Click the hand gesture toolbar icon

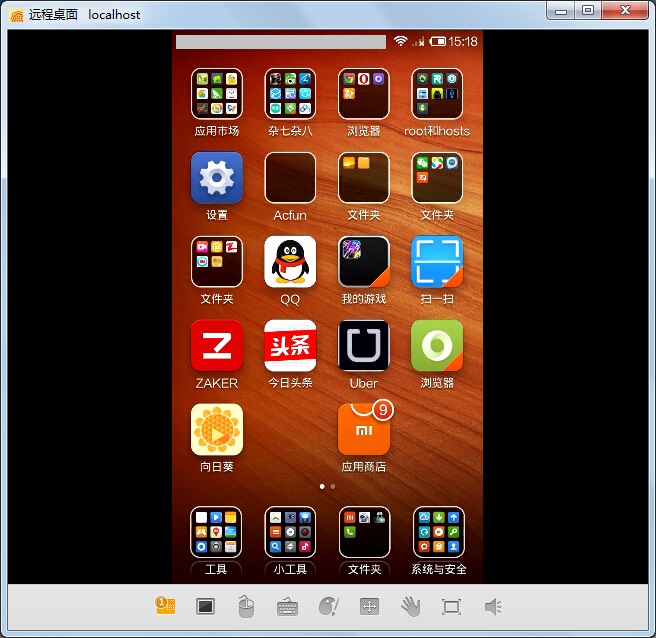click(411, 607)
